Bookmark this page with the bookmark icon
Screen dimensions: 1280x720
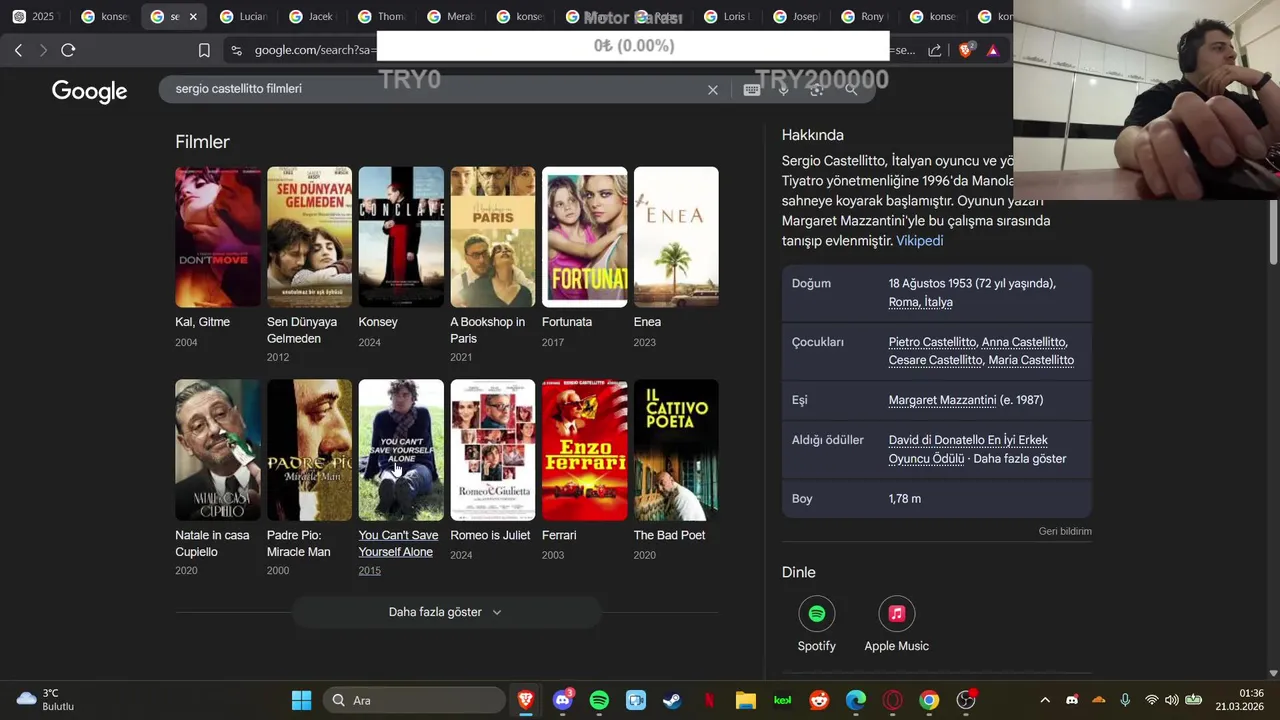pos(204,50)
